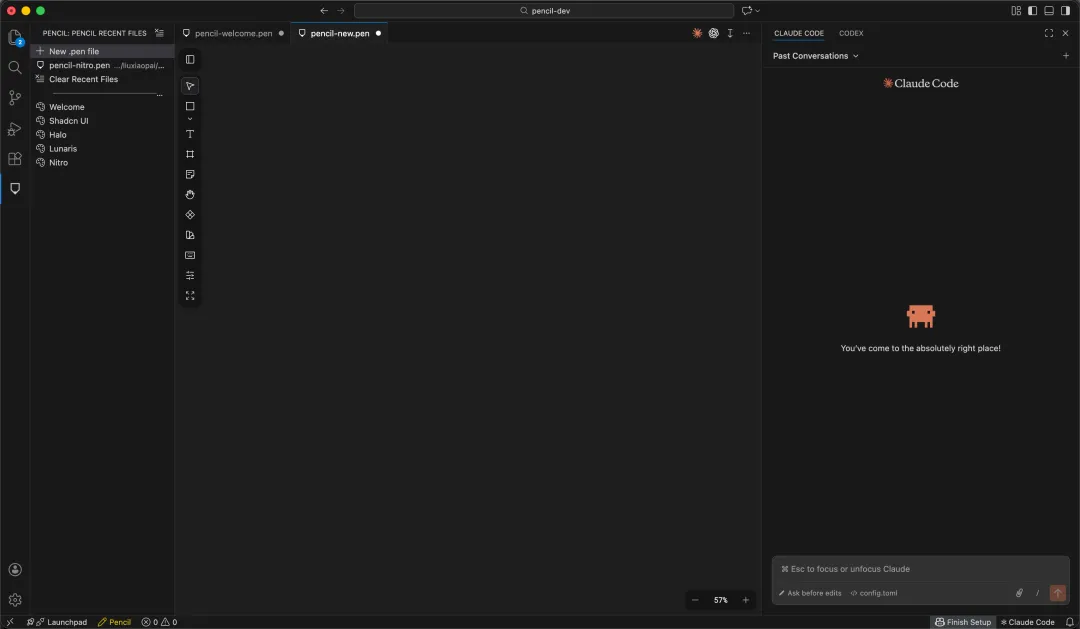The width and height of the screenshot is (1080, 629).
Task: Focus the Claude message input field
Action: coord(920,569)
